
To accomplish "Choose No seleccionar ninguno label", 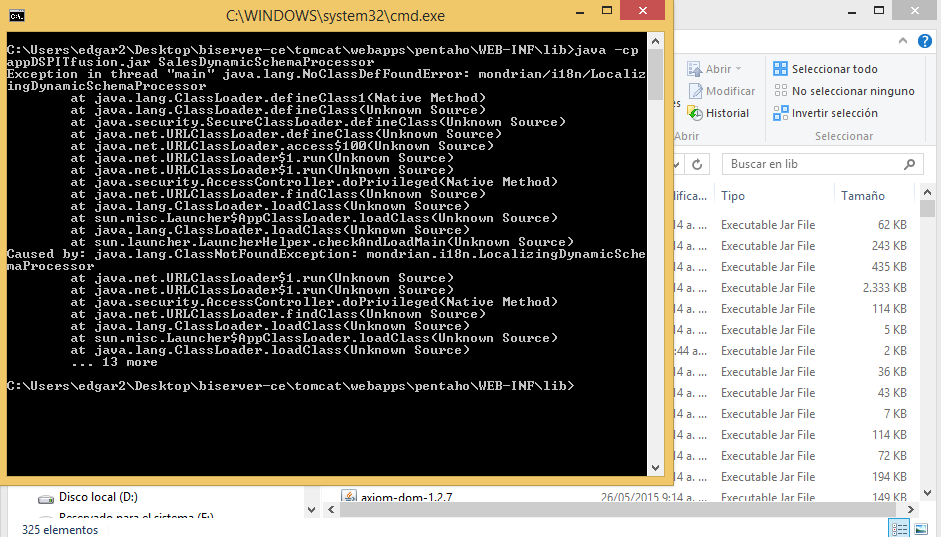I will pos(853,91).
